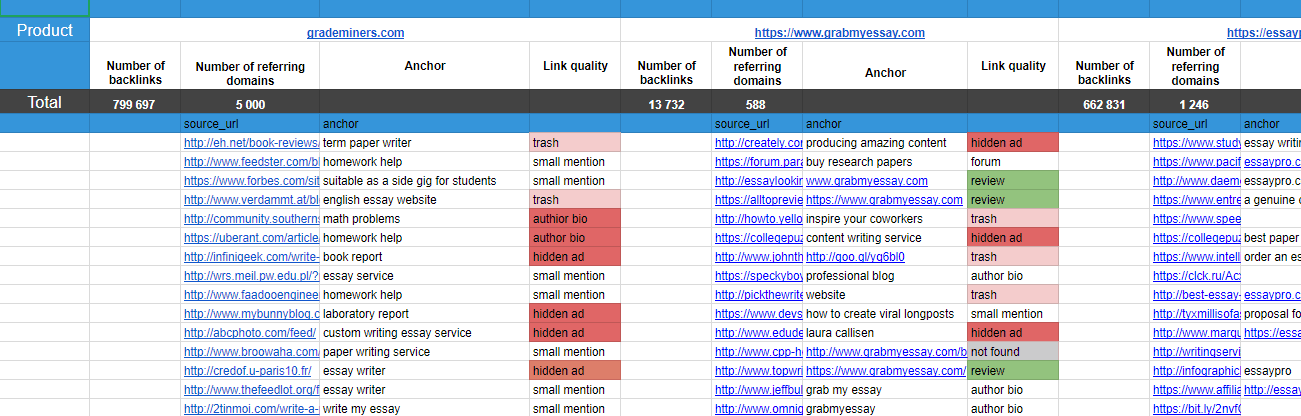
Task: Select the 799 697 backlinks total
Action: [135, 103]
